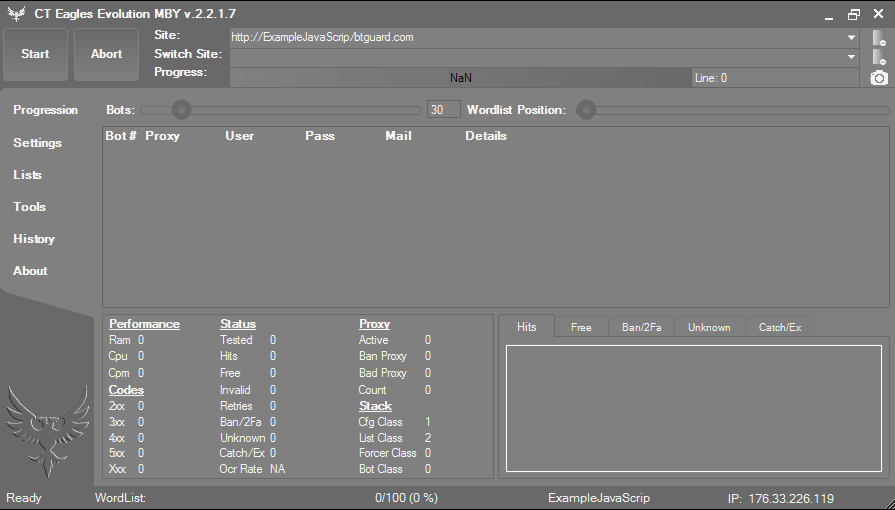The width and height of the screenshot is (895, 510).
Task: Click the Bots count input showing 30
Action: pyautogui.click(x=444, y=110)
